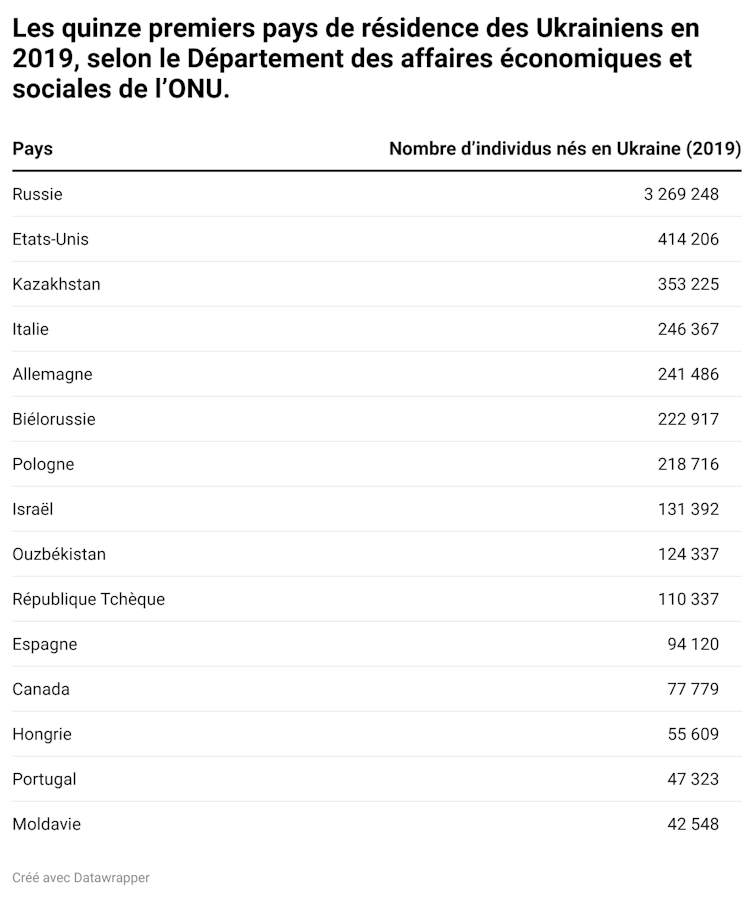Click the Hongrie country name
The image size is (754, 898).
click(42, 734)
